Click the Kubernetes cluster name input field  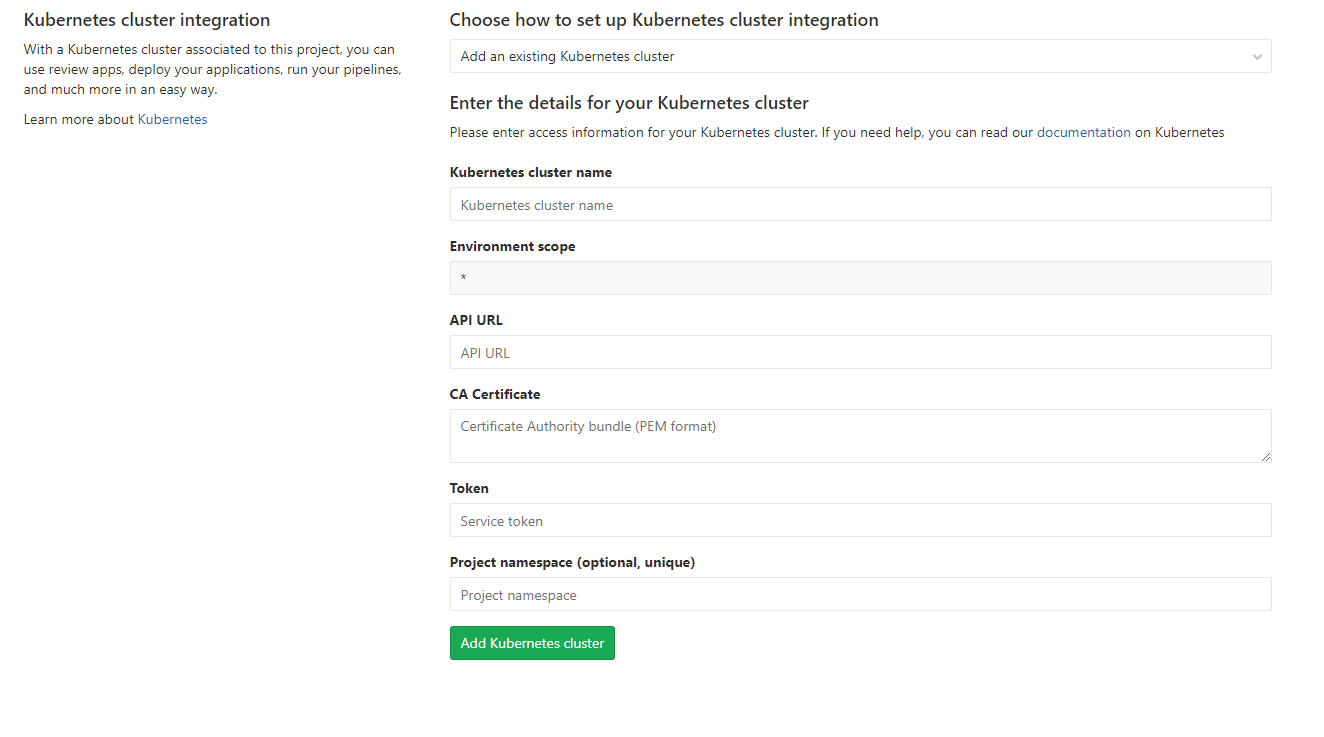point(860,204)
